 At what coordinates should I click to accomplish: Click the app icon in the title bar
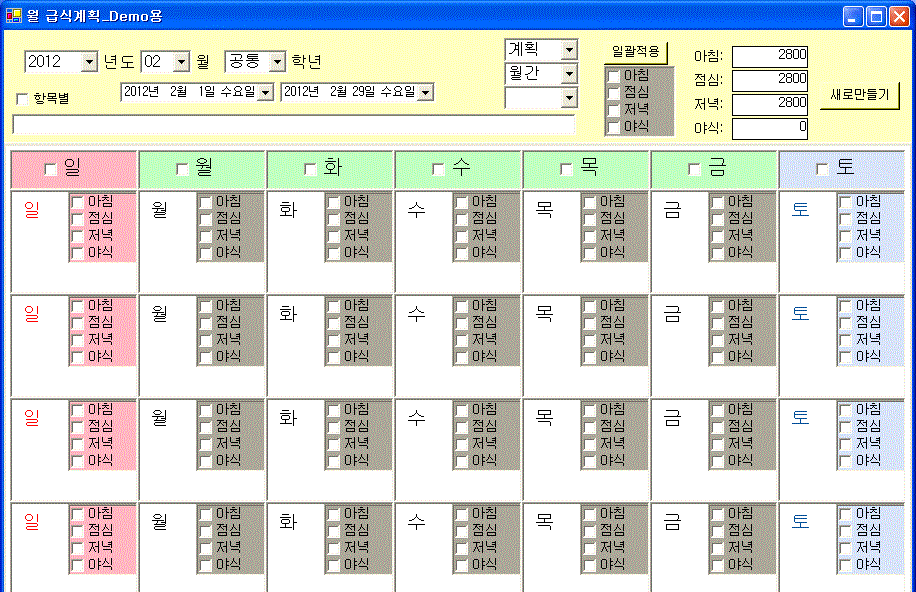[x=13, y=16]
